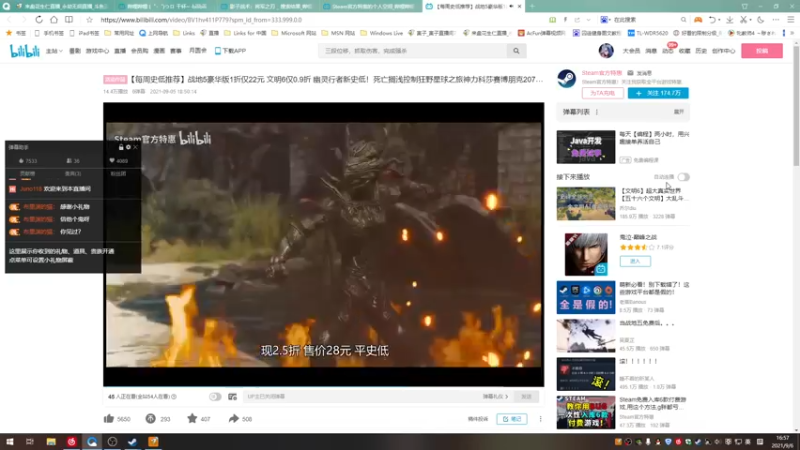800x450 pixels.
Task: Expand address bar dropdown chevron
Action: point(588,20)
